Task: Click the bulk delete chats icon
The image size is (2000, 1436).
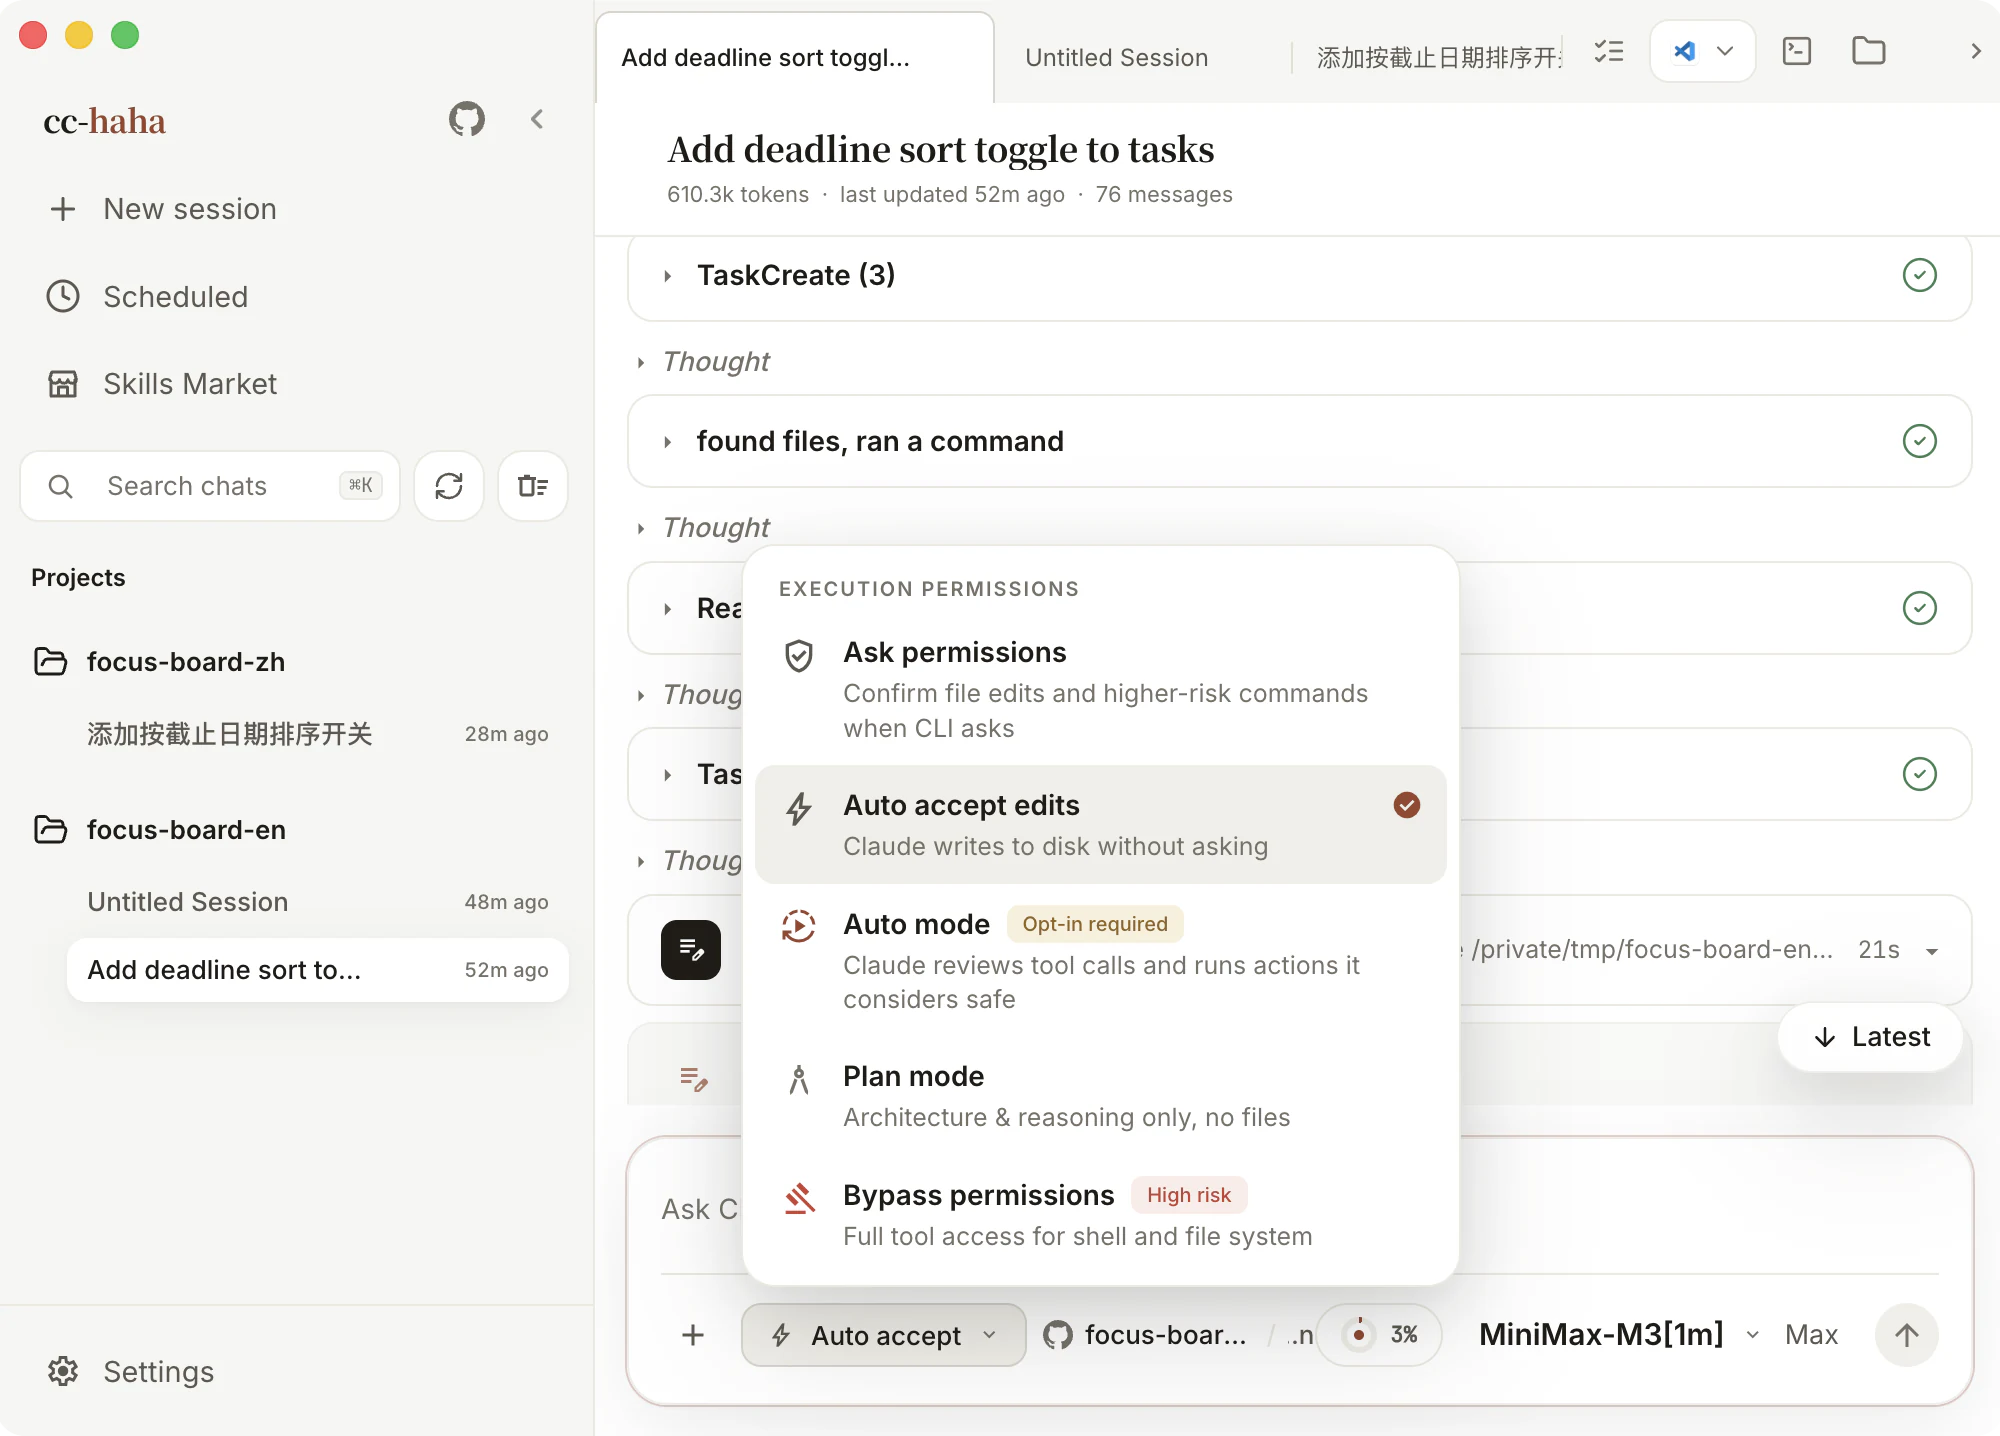Action: (533, 486)
